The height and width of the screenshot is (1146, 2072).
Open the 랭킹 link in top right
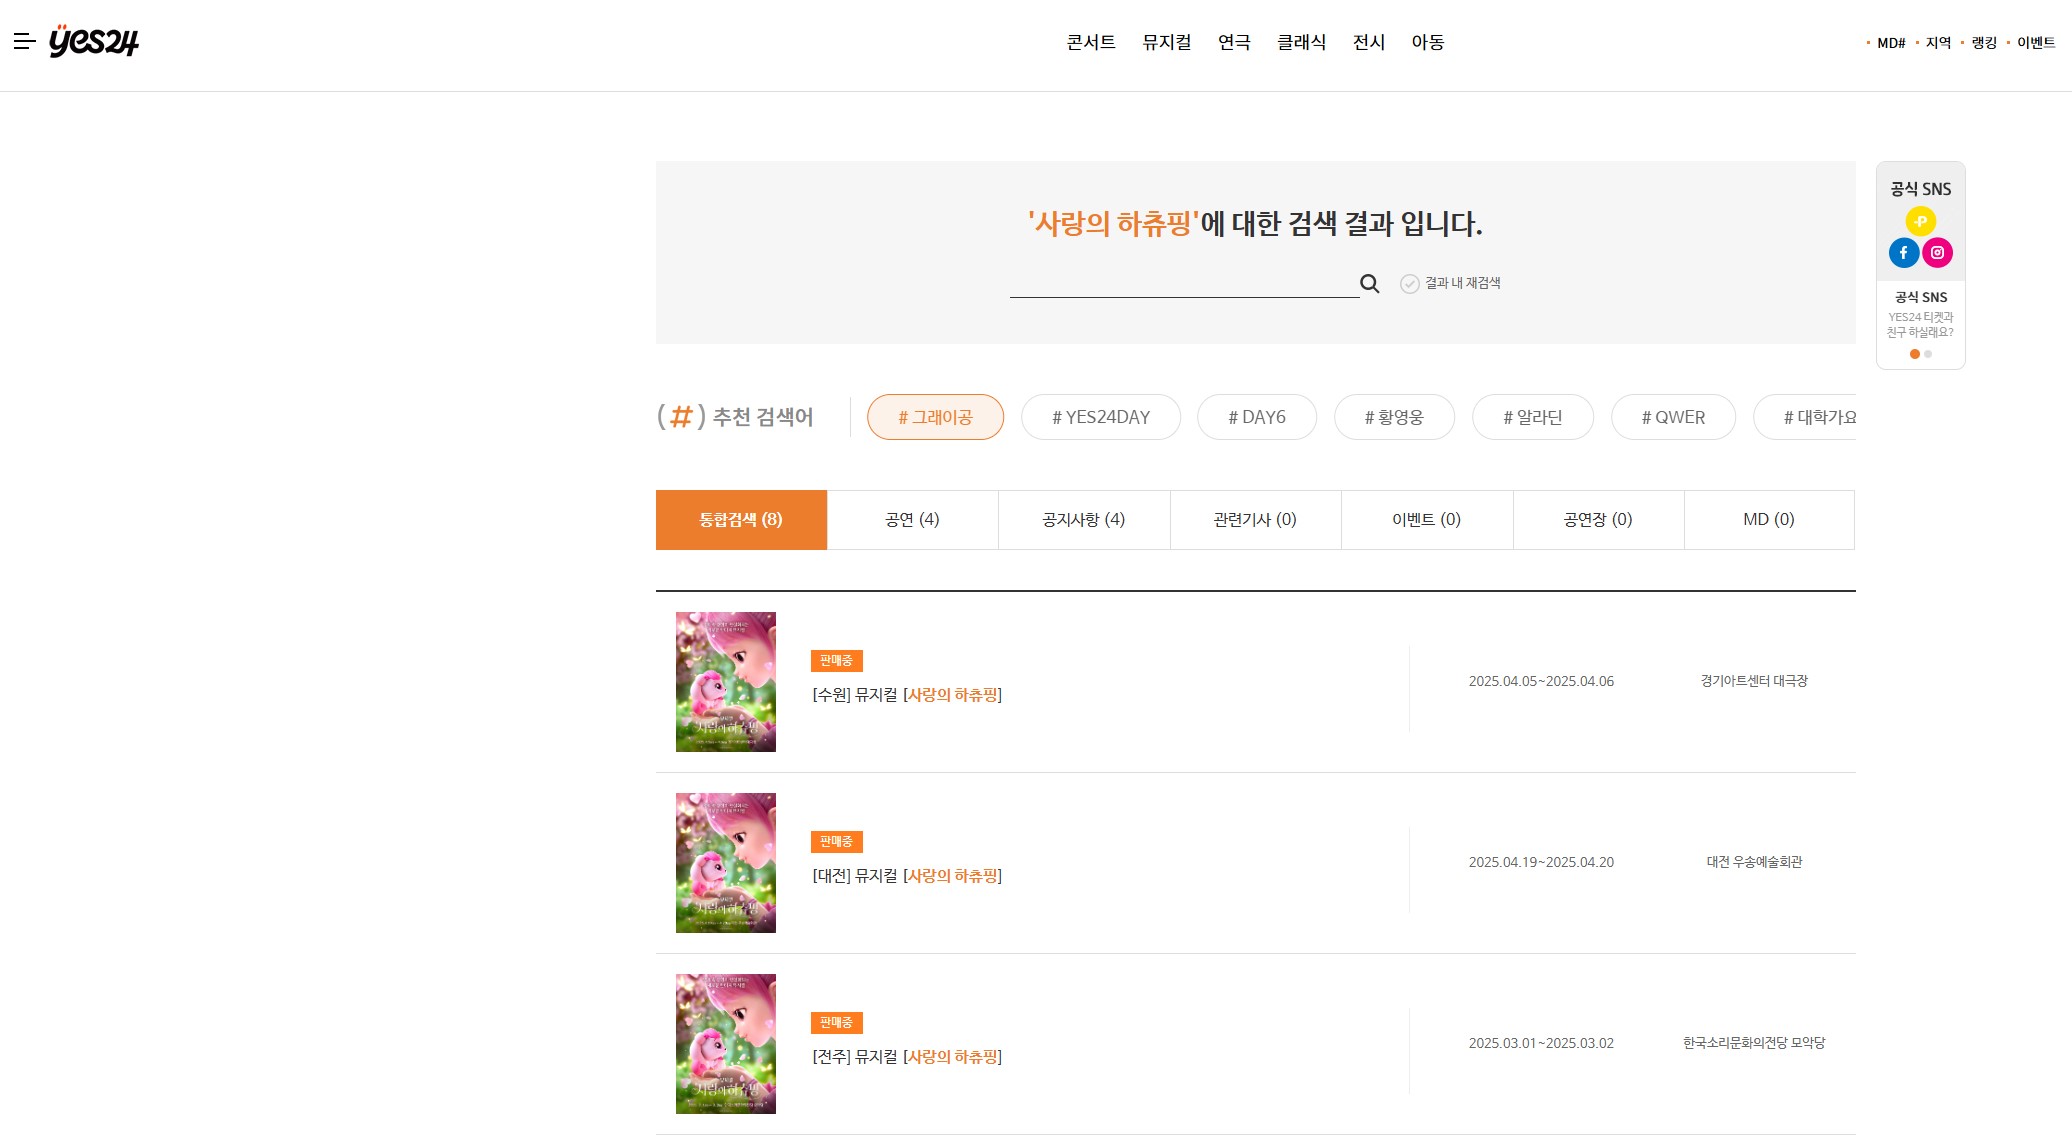[1983, 43]
